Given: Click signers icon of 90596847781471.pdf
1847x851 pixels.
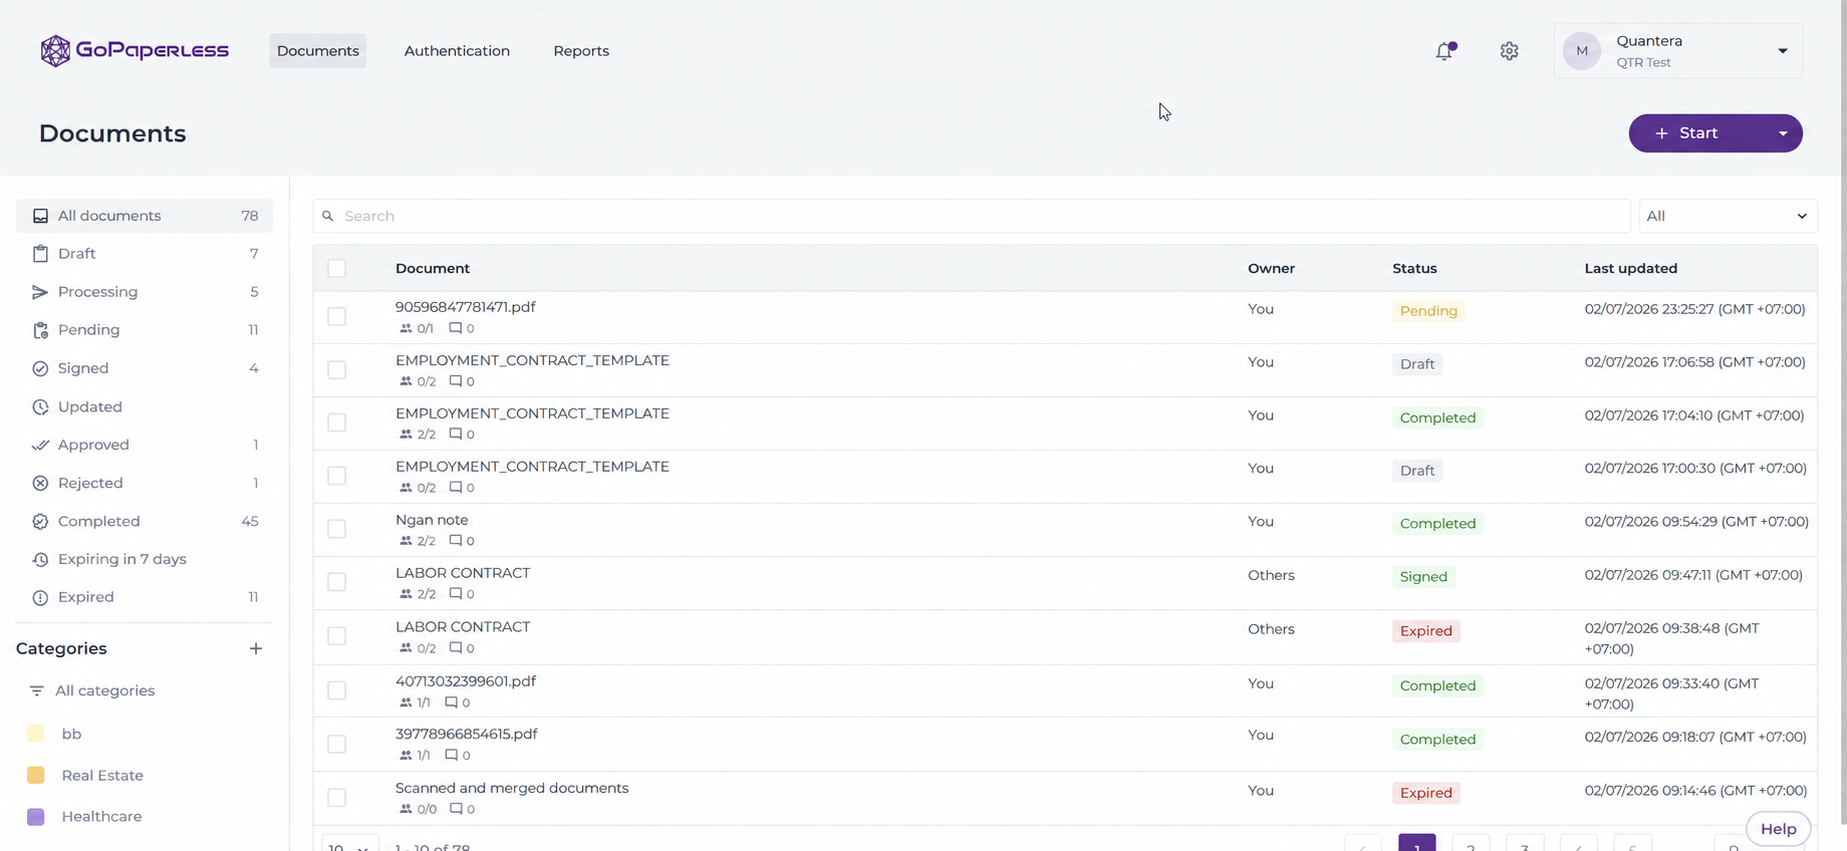Looking at the screenshot, I should point(405,328).
